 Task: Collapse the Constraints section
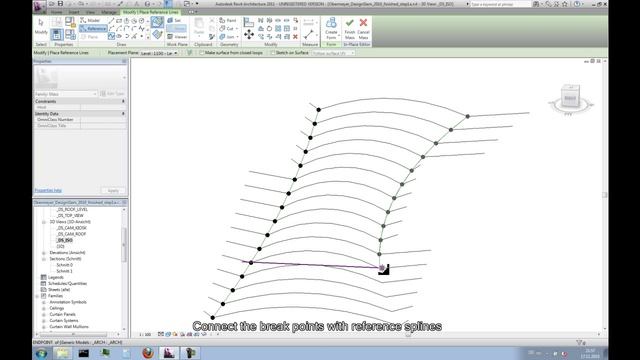click(123, 101)
